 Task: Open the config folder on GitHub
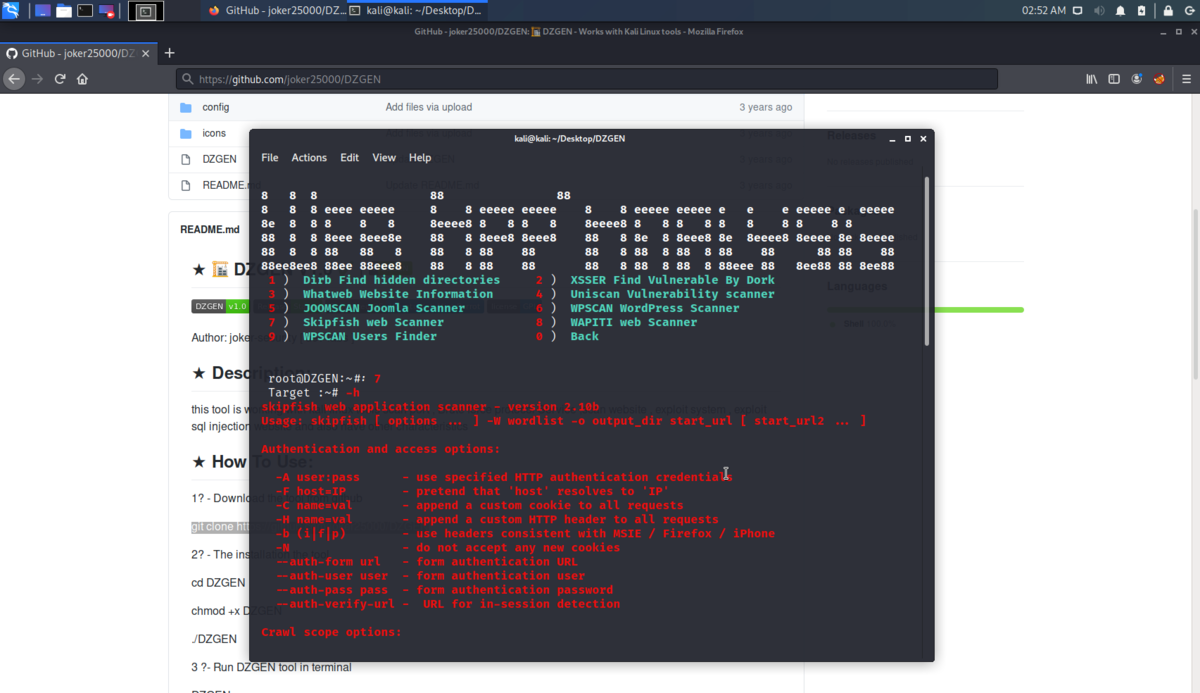coord(215,107)
